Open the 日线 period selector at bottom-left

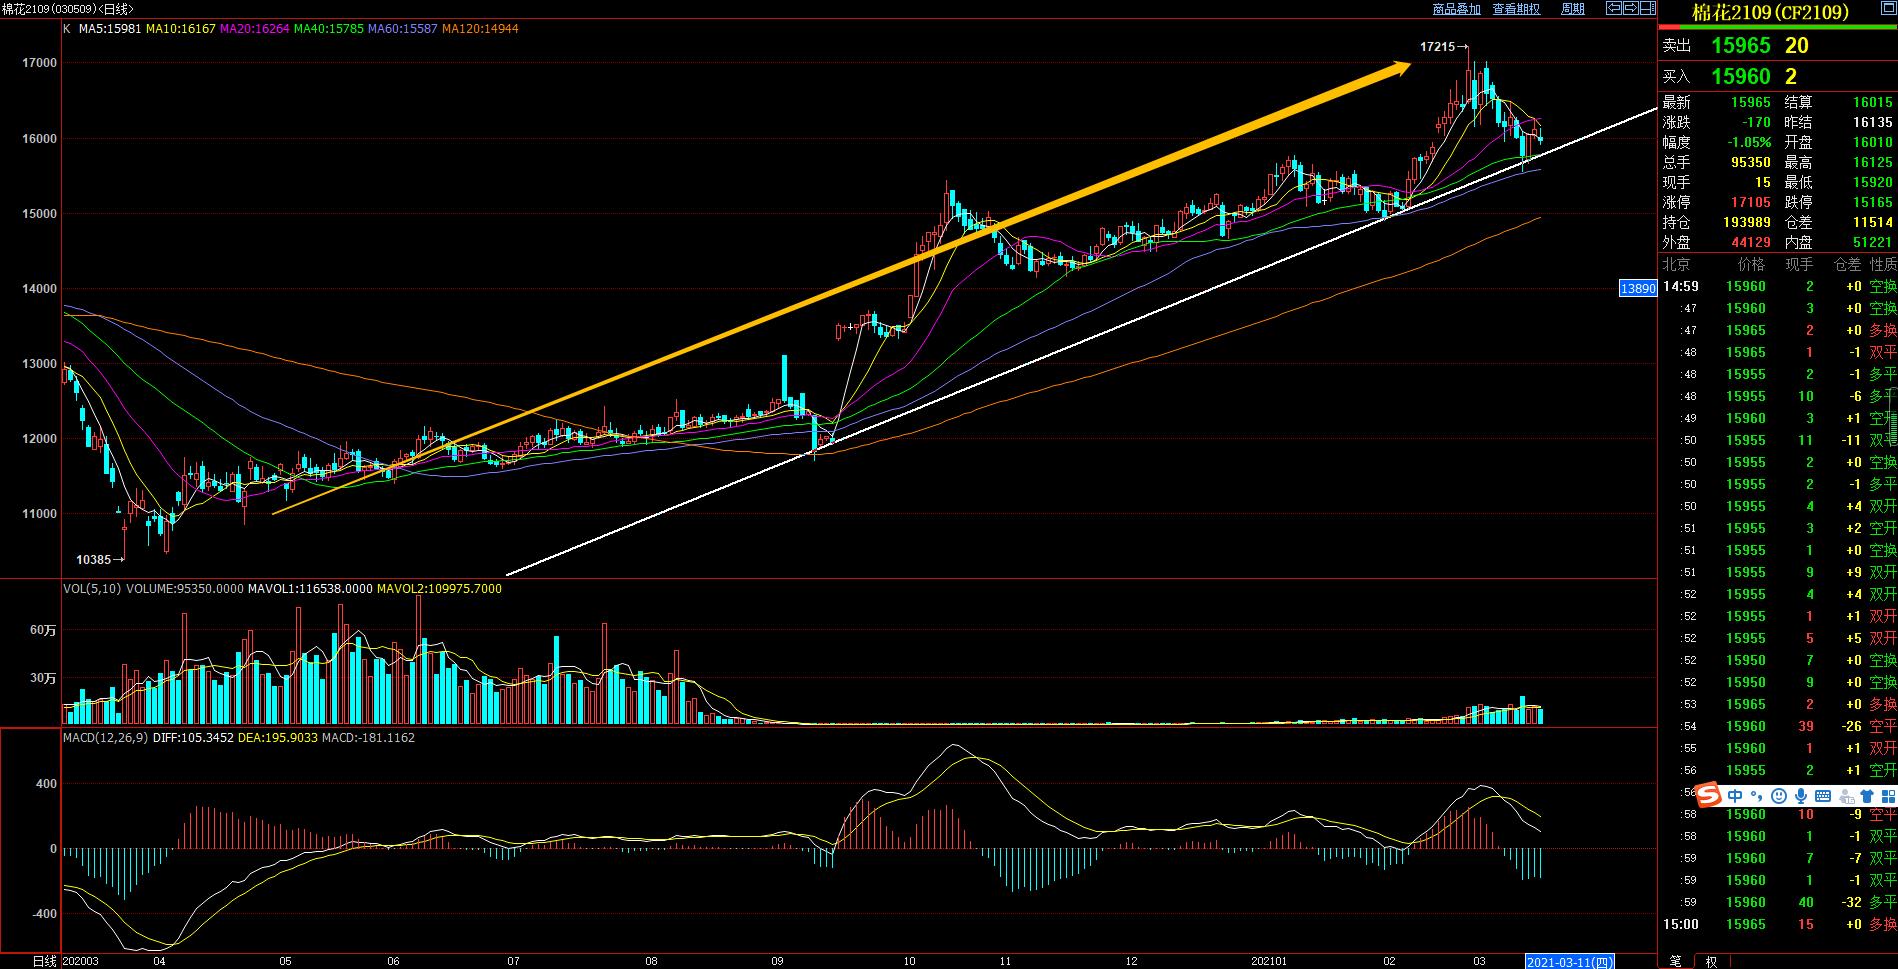[x=45, y=961]
